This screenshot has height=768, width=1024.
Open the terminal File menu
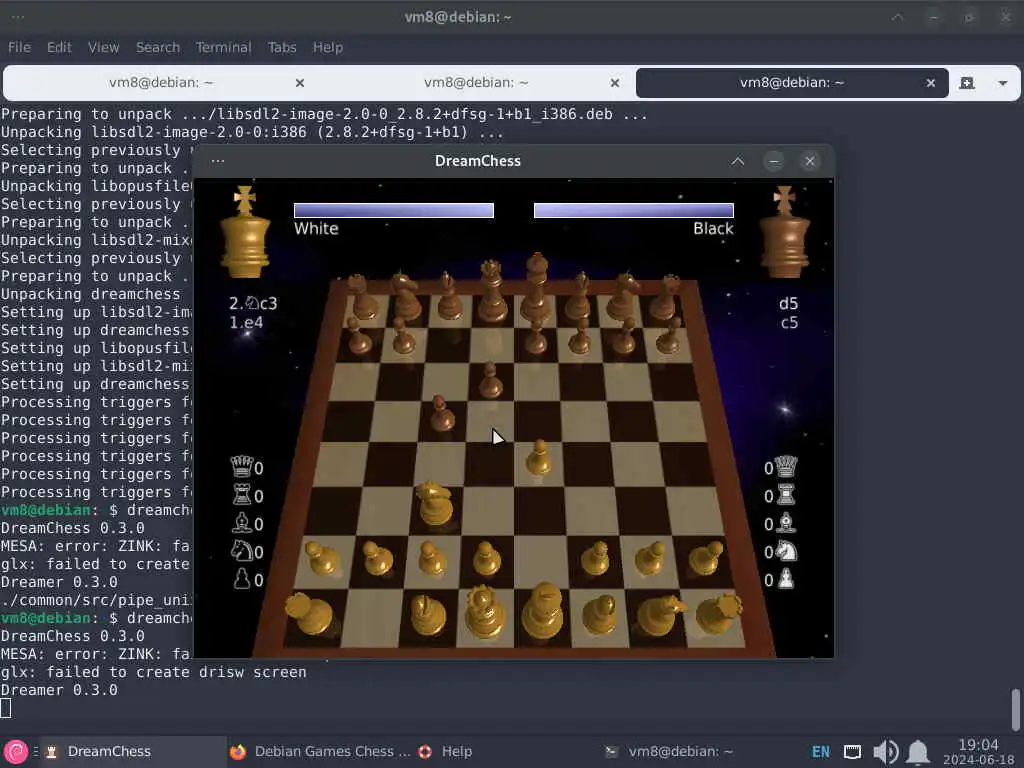[19, 47]
